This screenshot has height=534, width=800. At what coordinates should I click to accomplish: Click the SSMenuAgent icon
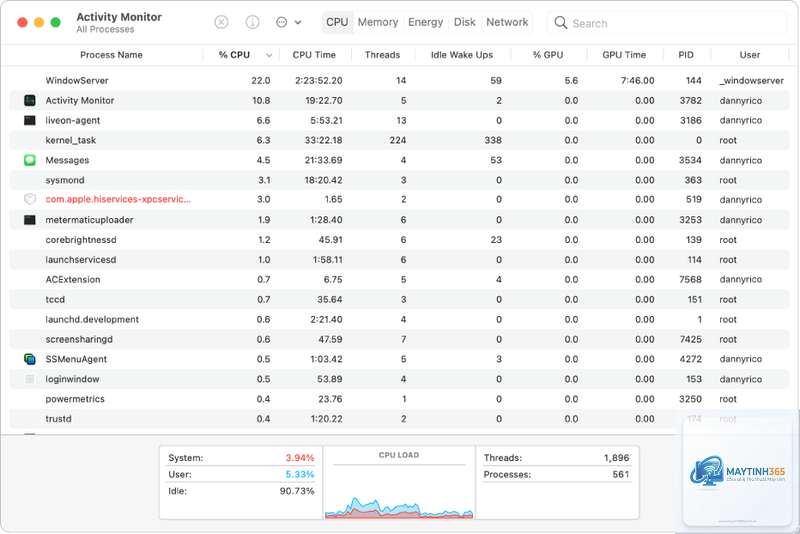pyautogui.click(x=30, y=359)
